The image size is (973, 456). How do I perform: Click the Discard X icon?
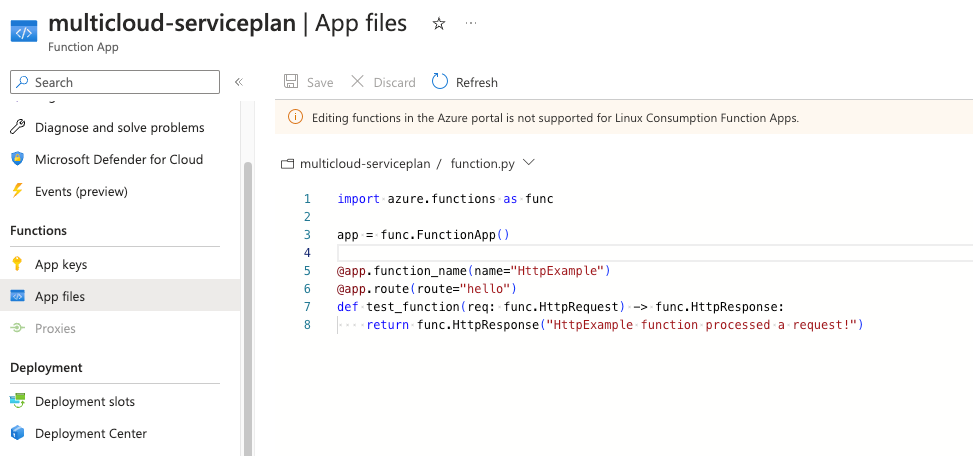(357, 81)
